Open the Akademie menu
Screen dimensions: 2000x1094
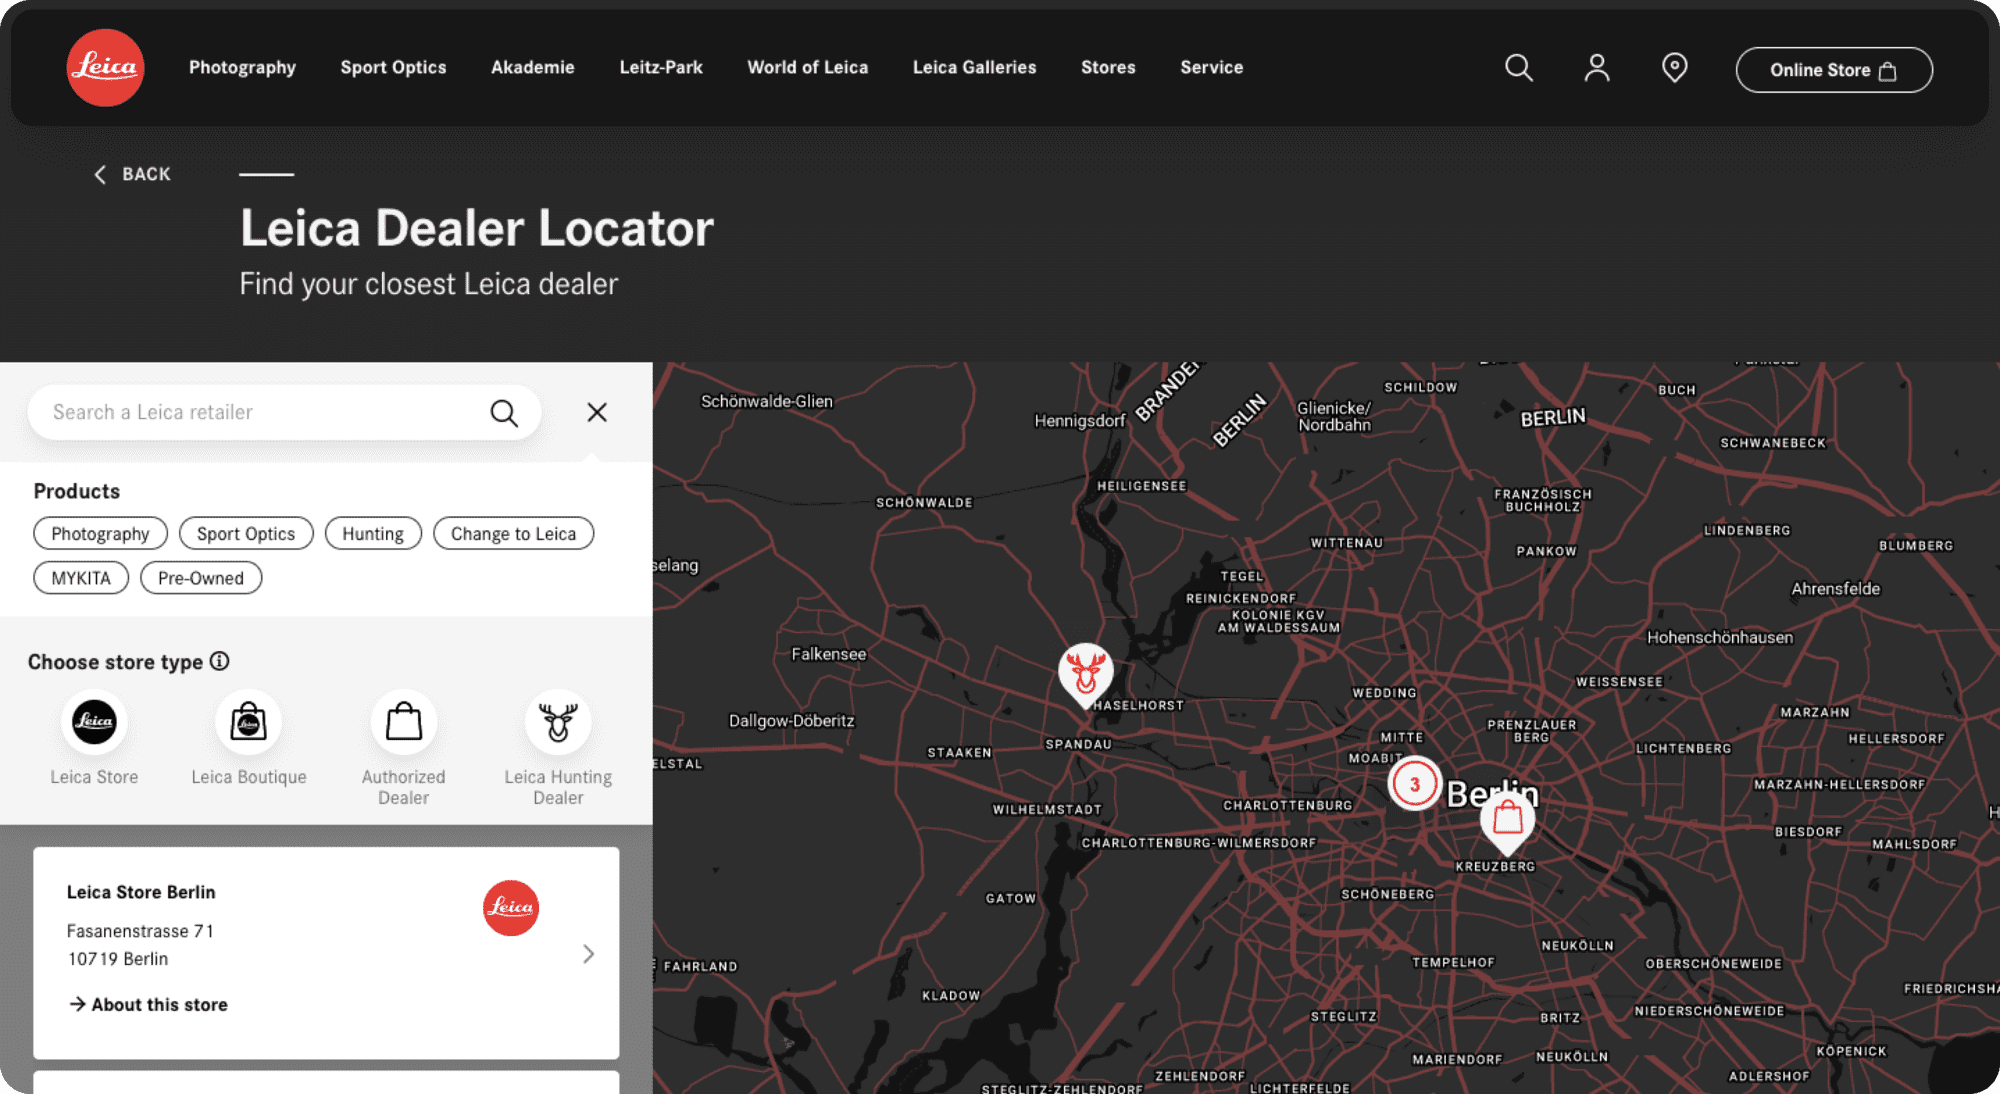tap(533, 67)
